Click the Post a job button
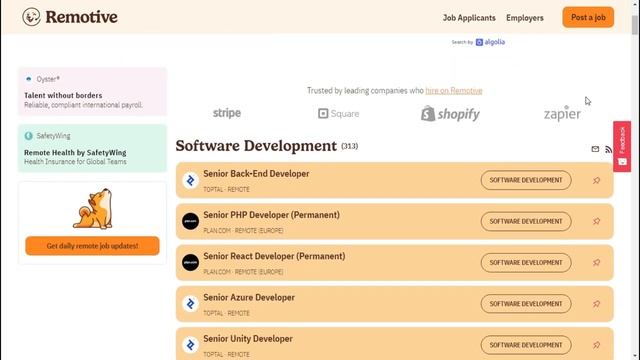Screen dimensions: 640x360 (588, 18)
